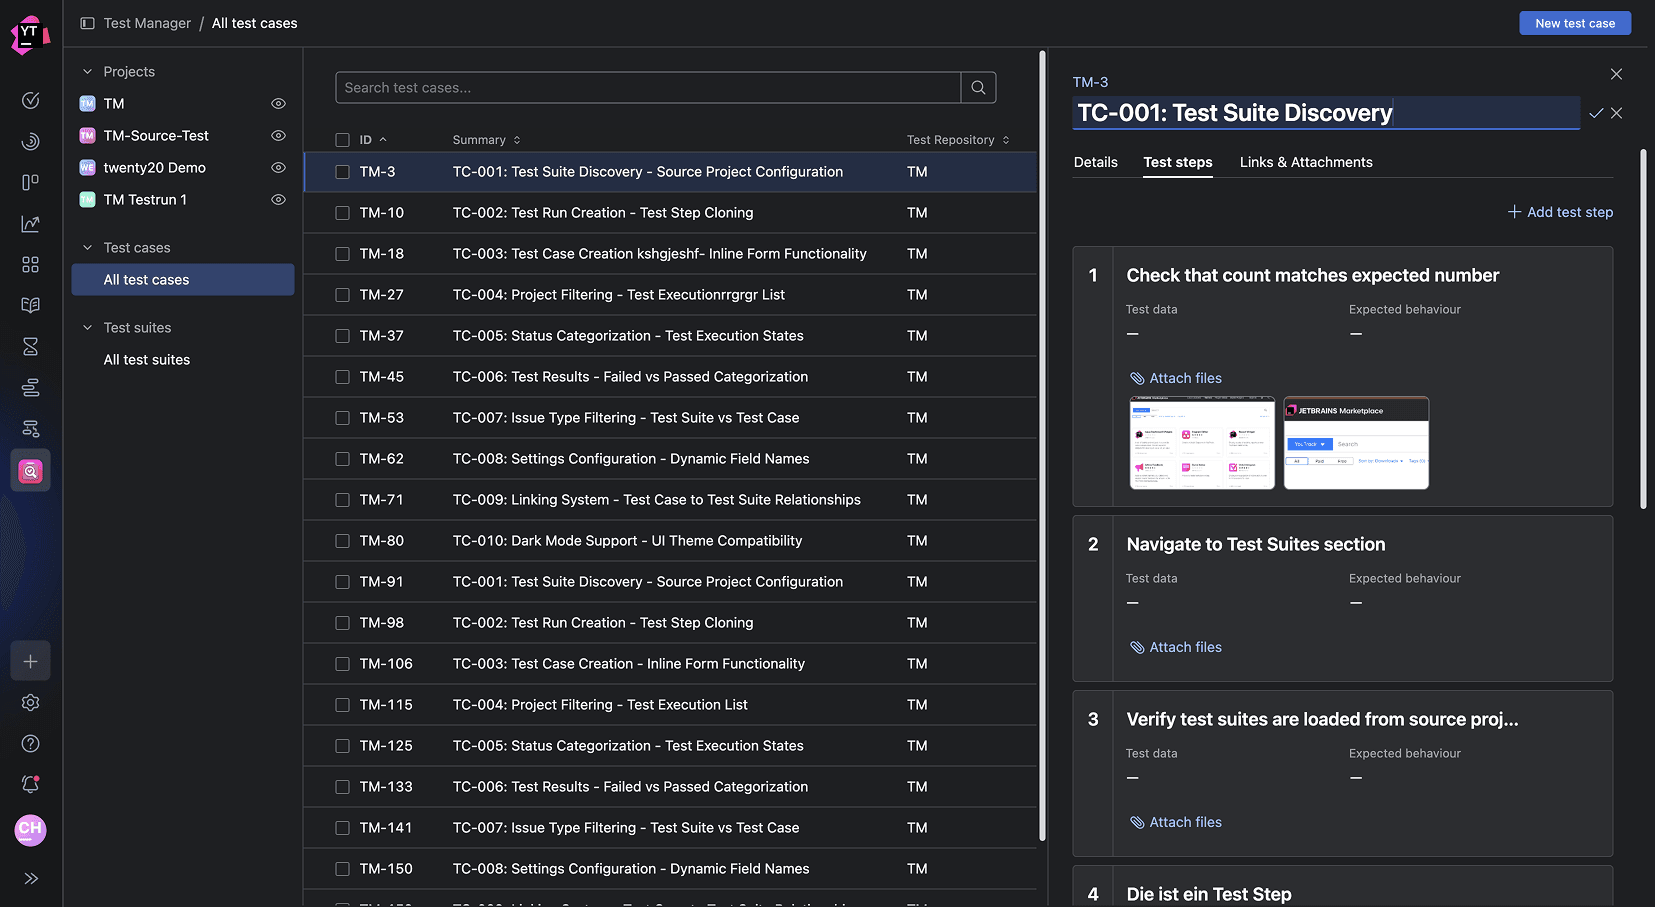Click the New test case button

pyautogui.click(x=1574, y=22)
